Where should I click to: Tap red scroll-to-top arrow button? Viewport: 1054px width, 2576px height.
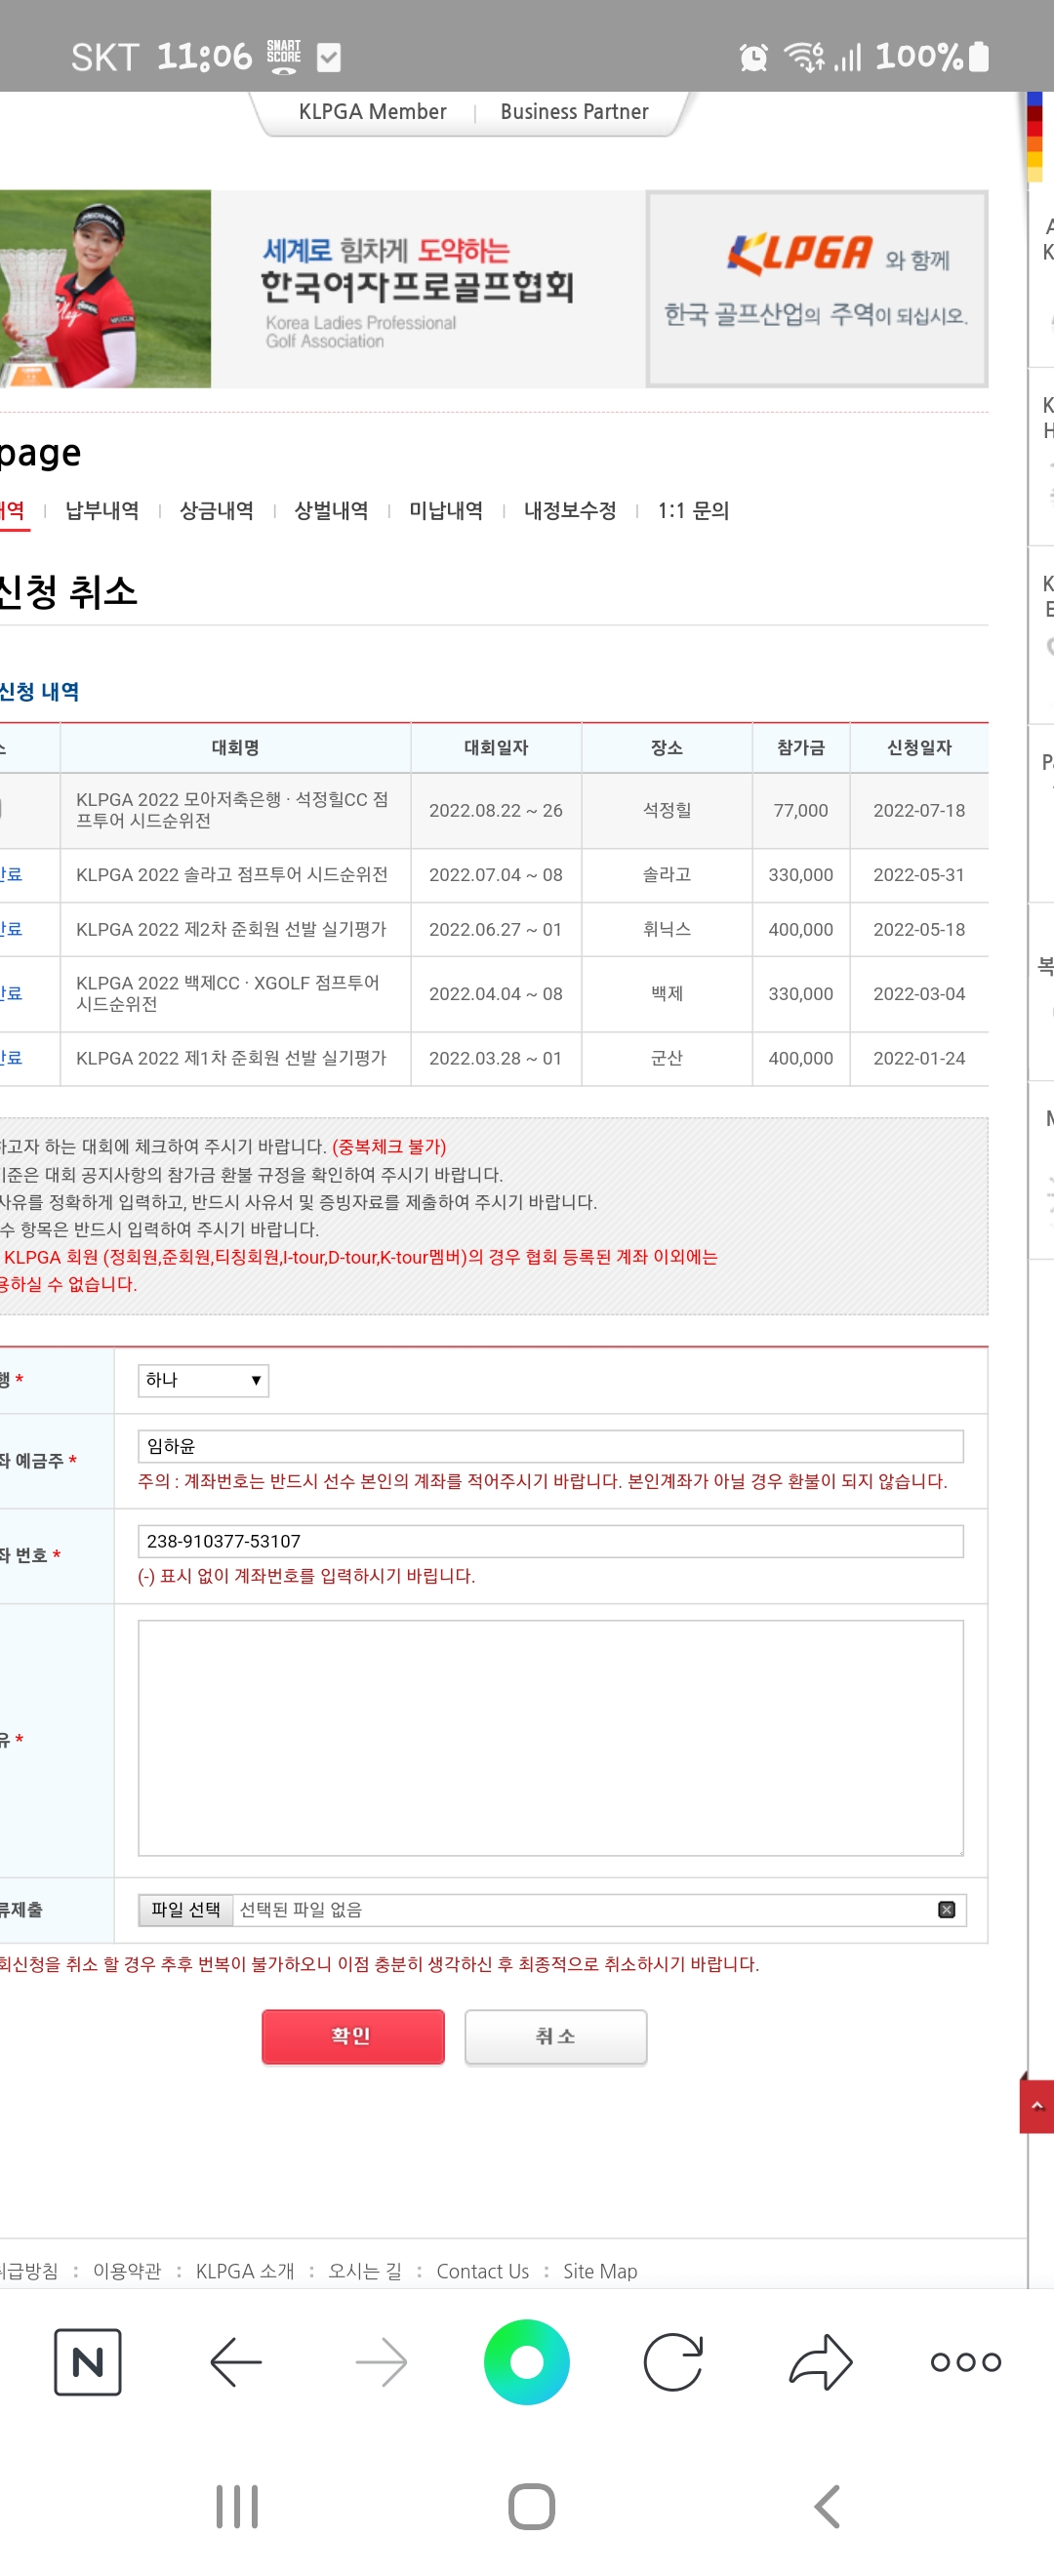click(x=1036, y=2104)
